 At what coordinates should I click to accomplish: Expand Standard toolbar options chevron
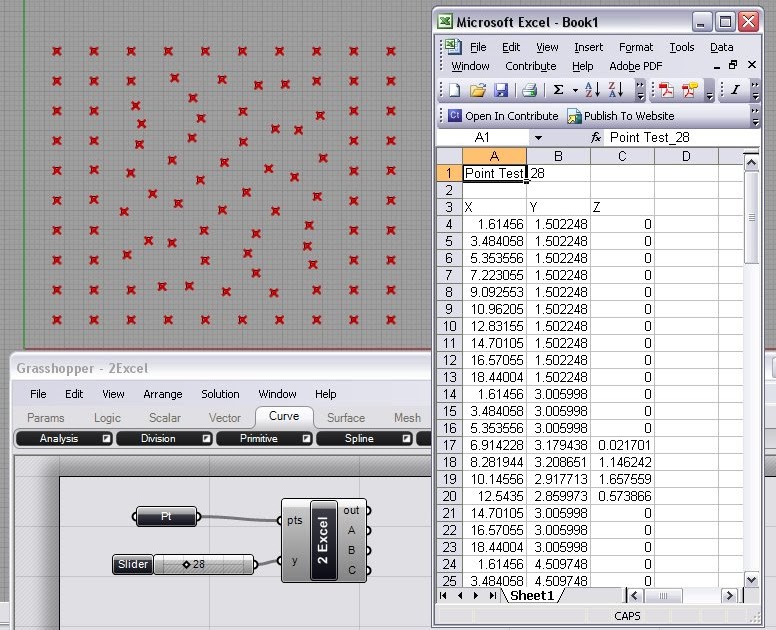point(640,90)
